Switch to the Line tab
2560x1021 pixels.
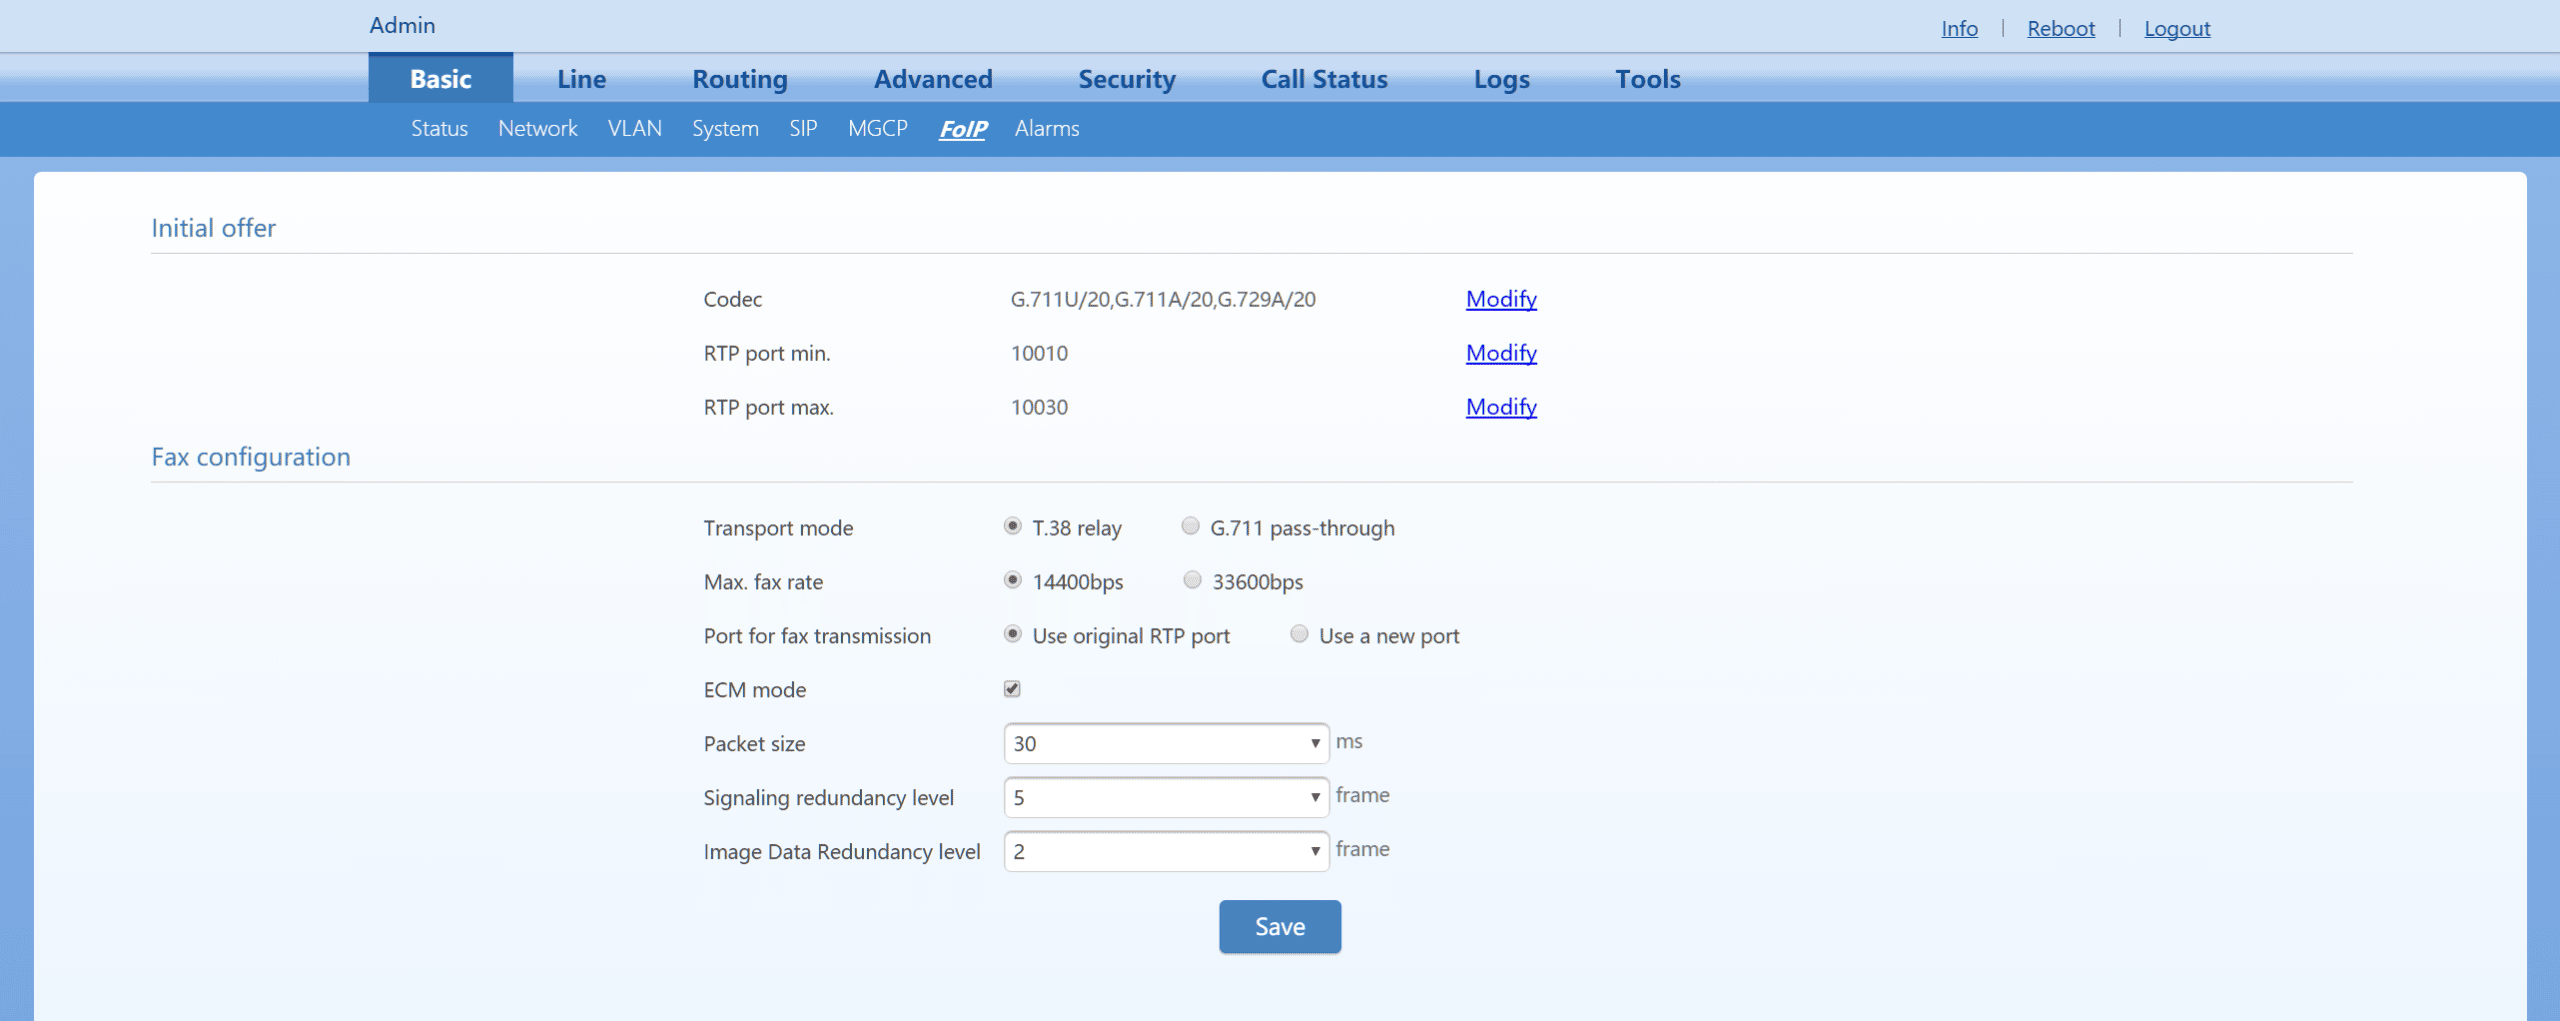click(x=582, y=78)
